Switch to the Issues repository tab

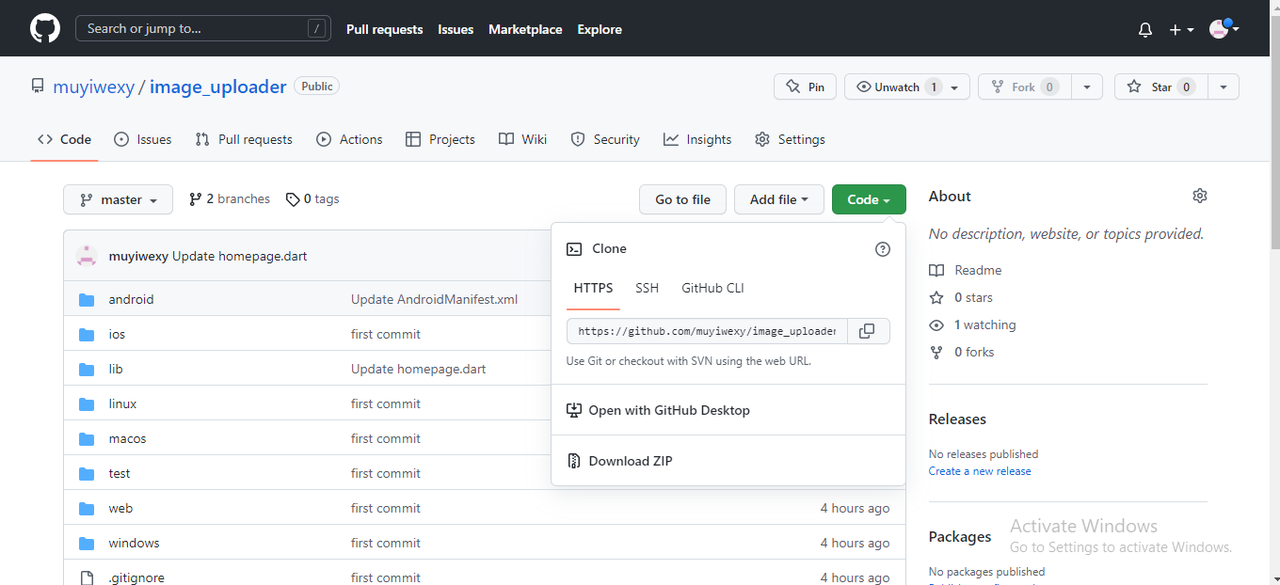point(143,140)
